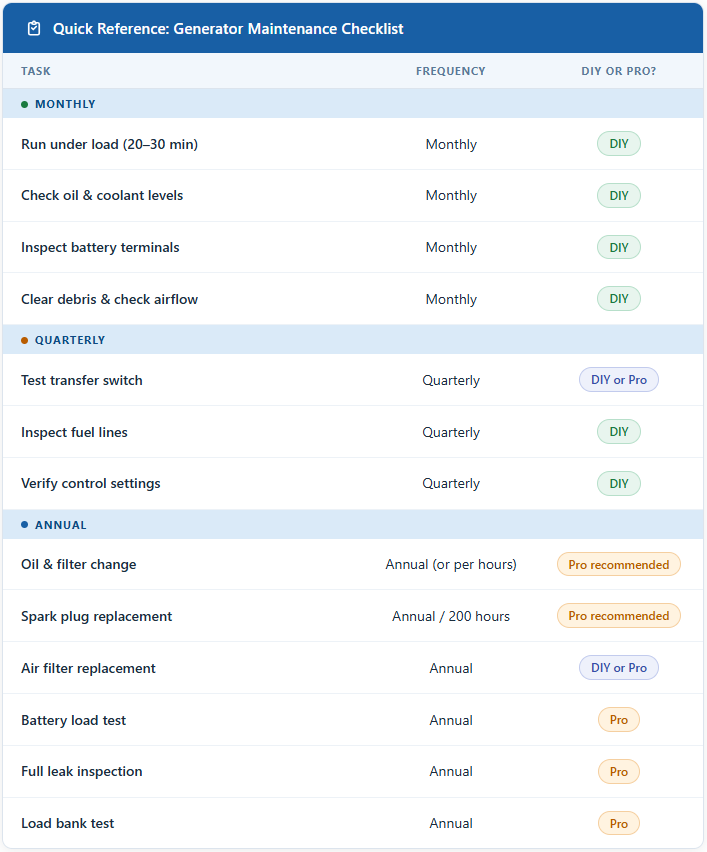707x852 pixels.
Task: Click the Pro badge for Battery load test
Action: coord(618,720)
